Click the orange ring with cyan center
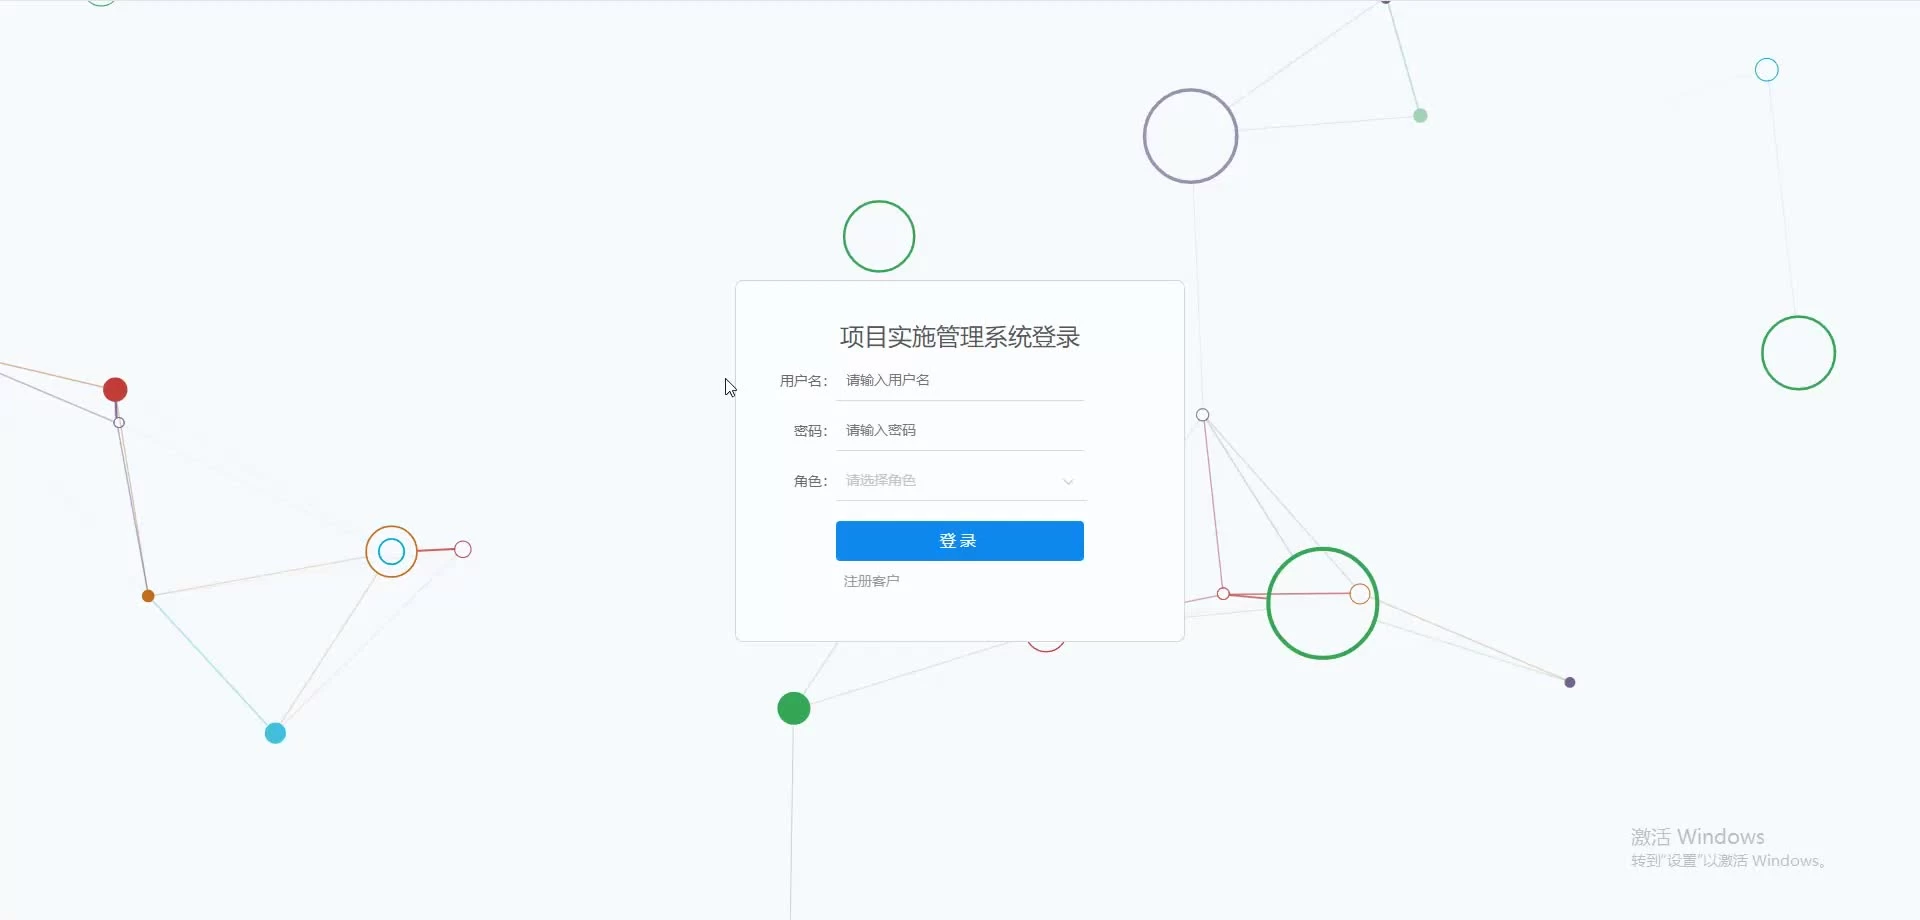Image resolution: width=1920 pixels, height=920 pixels. pyautogui.click(x=391, y=551)
